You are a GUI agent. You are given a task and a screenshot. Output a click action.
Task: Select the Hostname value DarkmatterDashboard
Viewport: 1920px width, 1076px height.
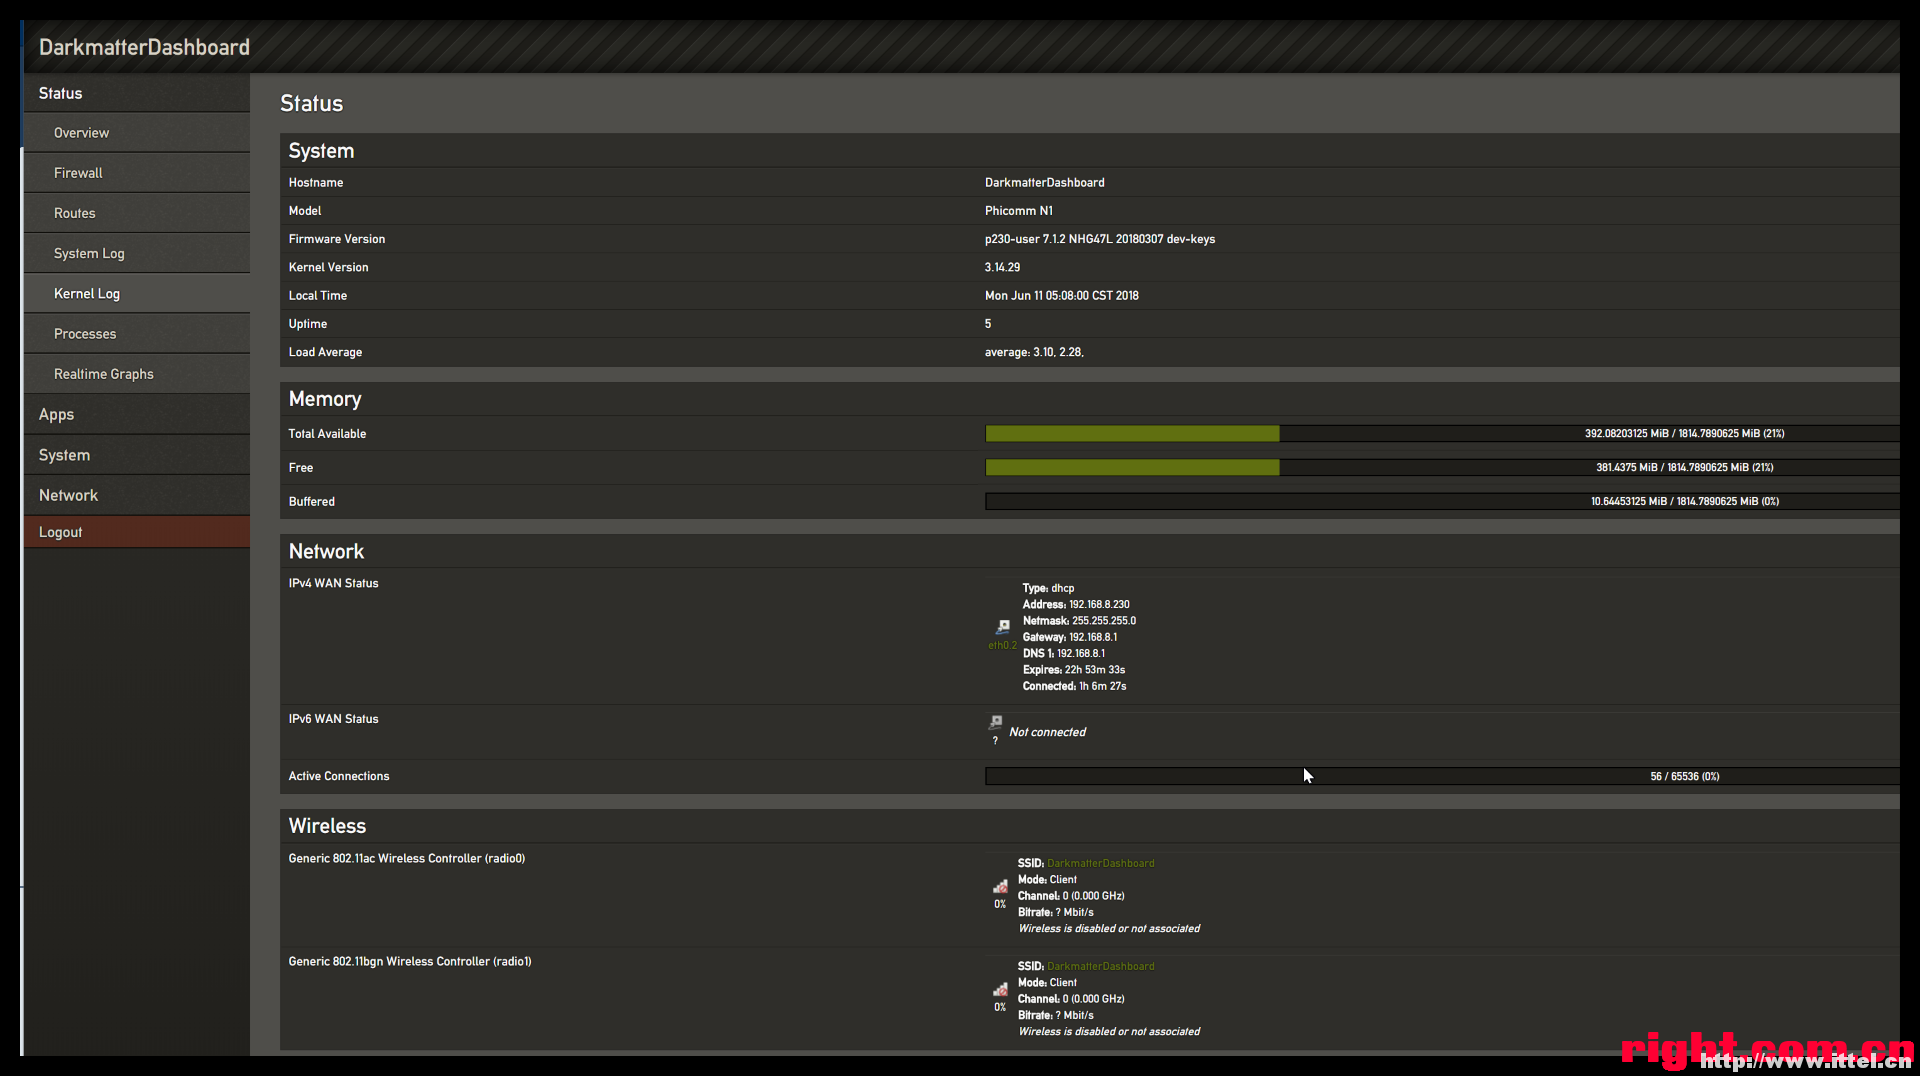point(1044,182)
